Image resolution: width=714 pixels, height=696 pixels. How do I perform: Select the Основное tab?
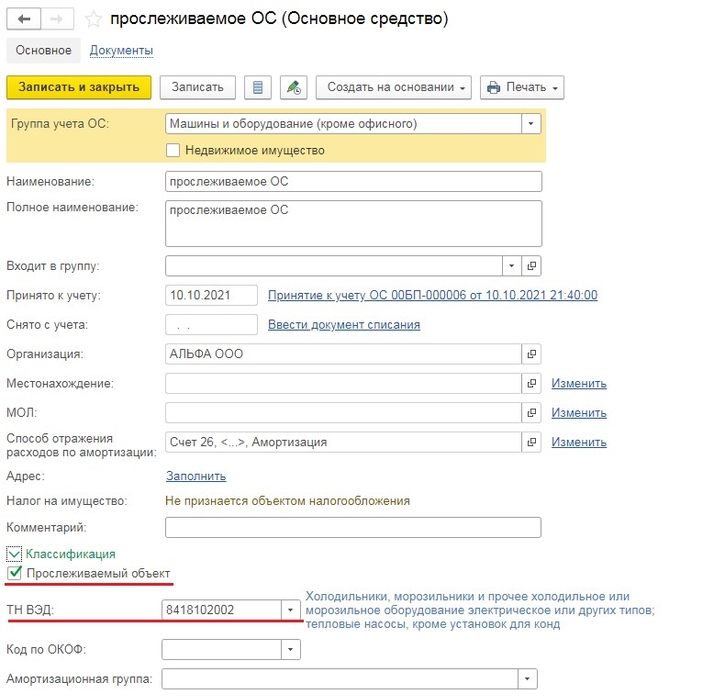click(43, 50)
